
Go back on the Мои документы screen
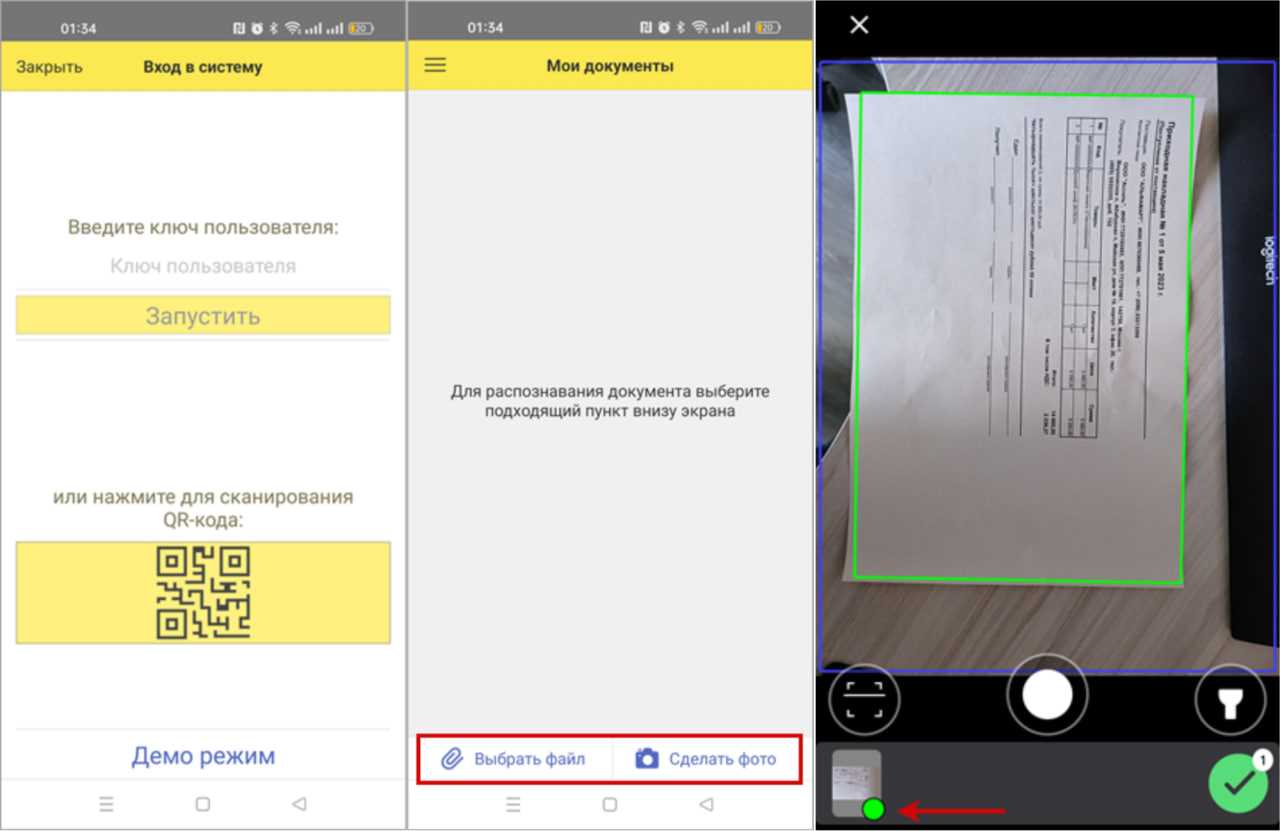(706, 804)
